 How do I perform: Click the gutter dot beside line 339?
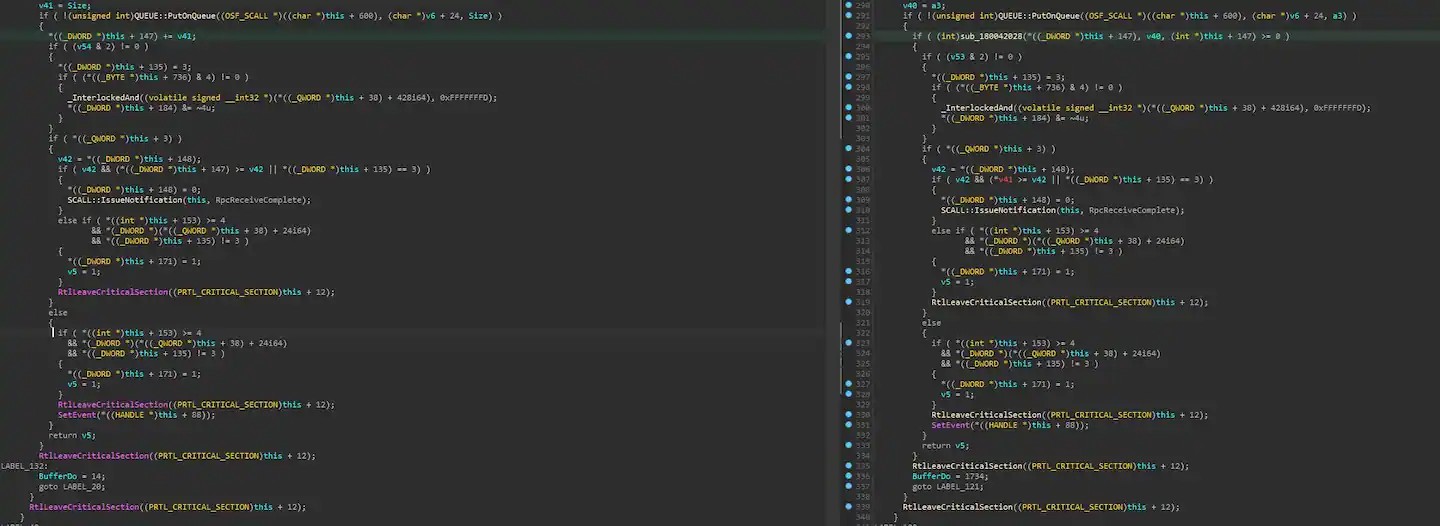pos(848,507)
